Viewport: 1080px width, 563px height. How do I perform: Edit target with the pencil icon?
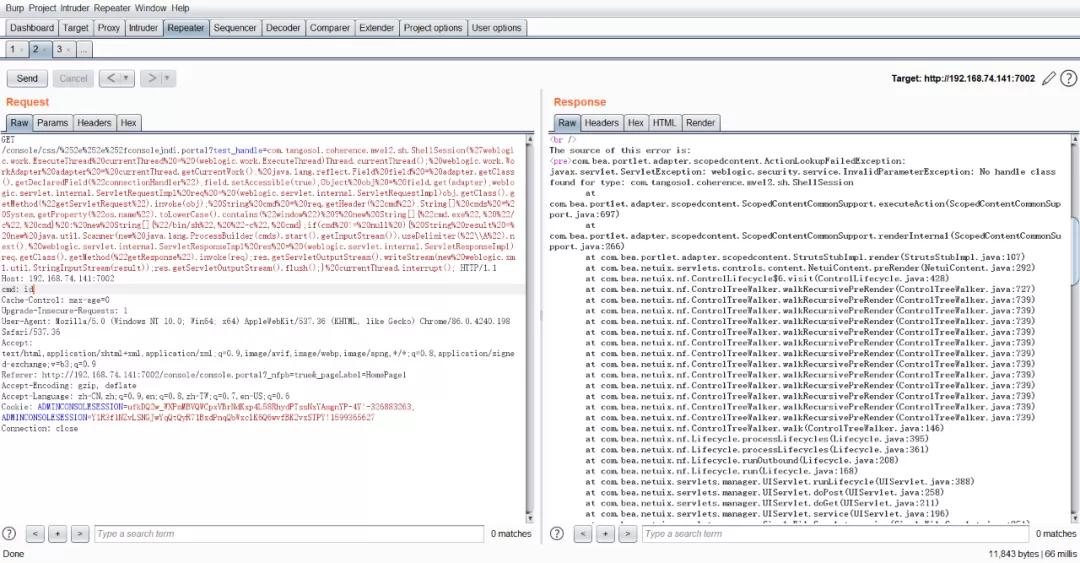coord(1048,79)
